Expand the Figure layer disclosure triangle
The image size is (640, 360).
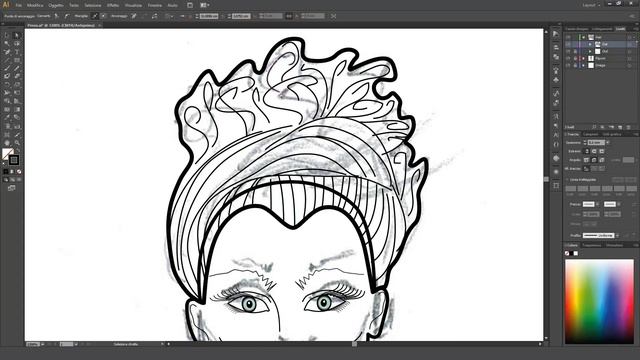(x=584, y=58)
